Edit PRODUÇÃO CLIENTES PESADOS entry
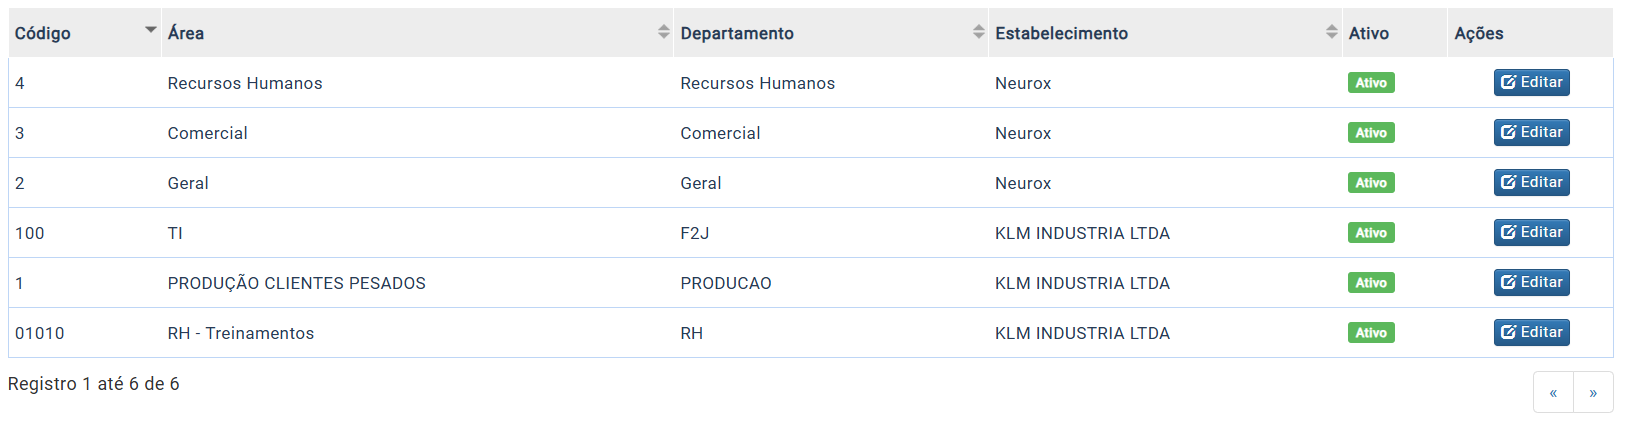 click(1531, 282)
